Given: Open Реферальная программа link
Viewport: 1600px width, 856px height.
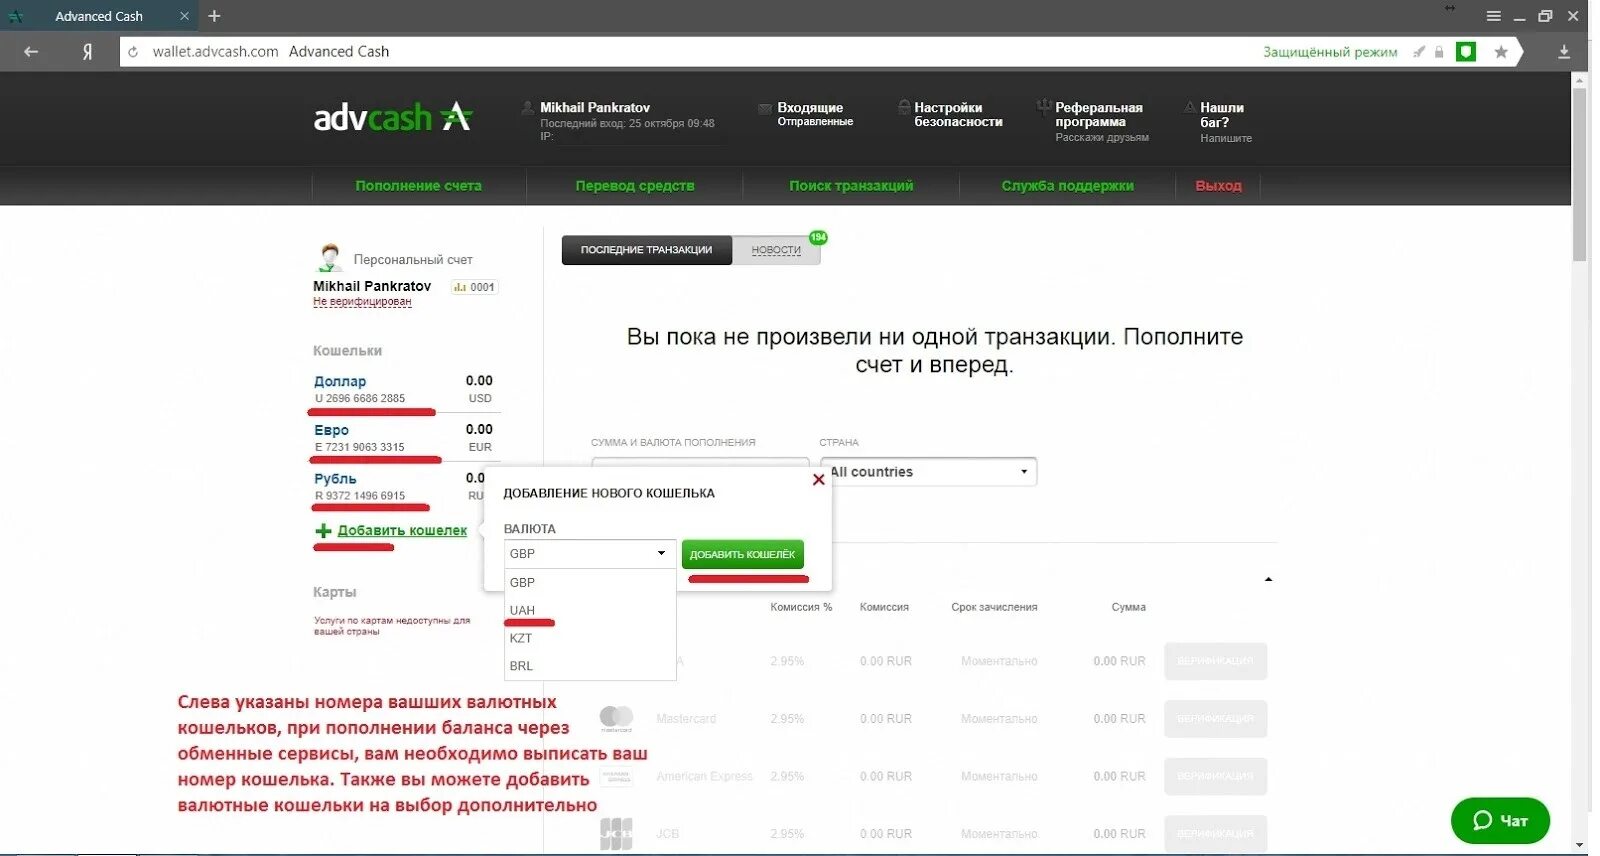Looking at the screenshot, I should [1098, 115].
